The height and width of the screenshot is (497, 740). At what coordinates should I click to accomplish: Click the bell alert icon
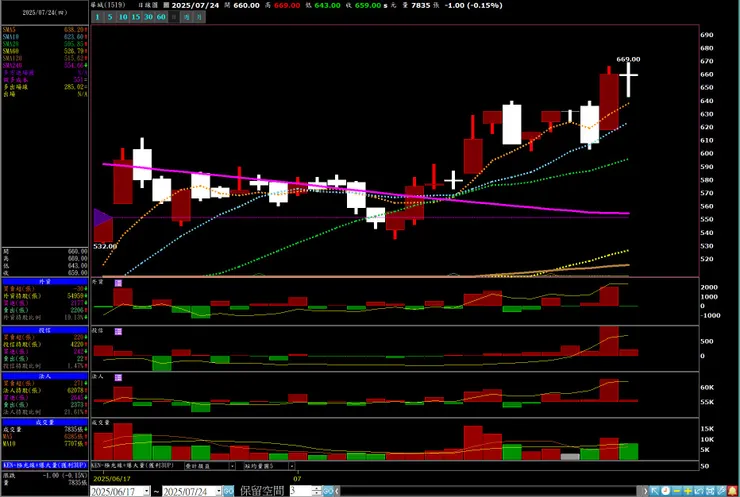click(x=732, y=491)
